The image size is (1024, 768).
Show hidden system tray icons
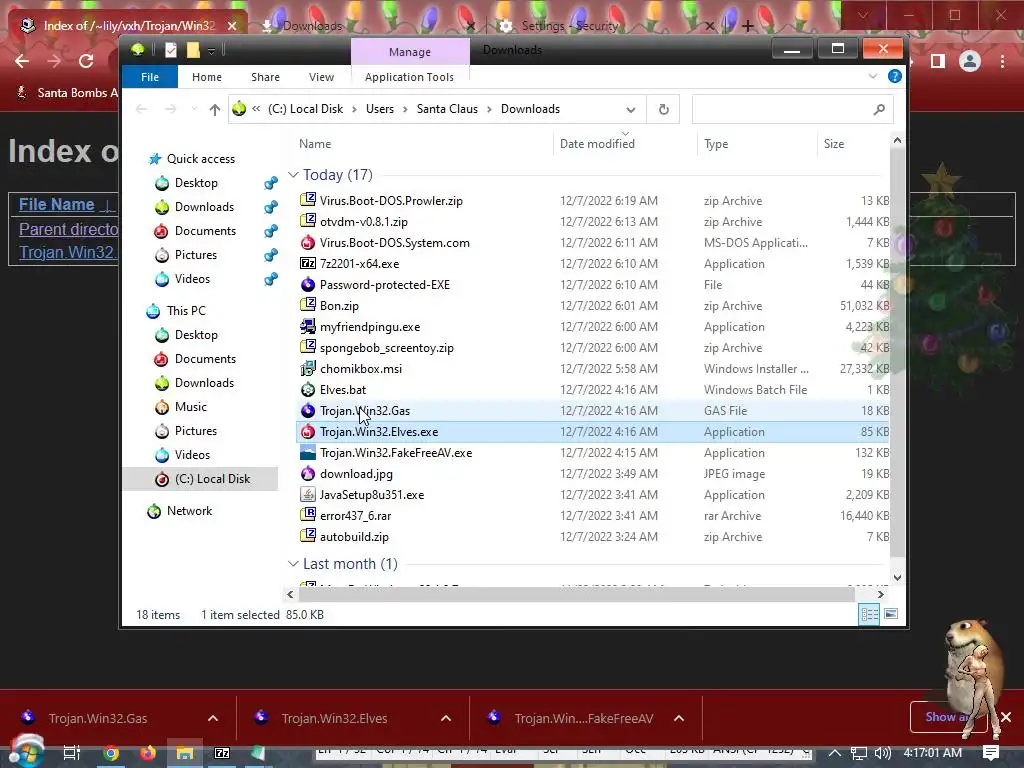[x=835, y=753]
